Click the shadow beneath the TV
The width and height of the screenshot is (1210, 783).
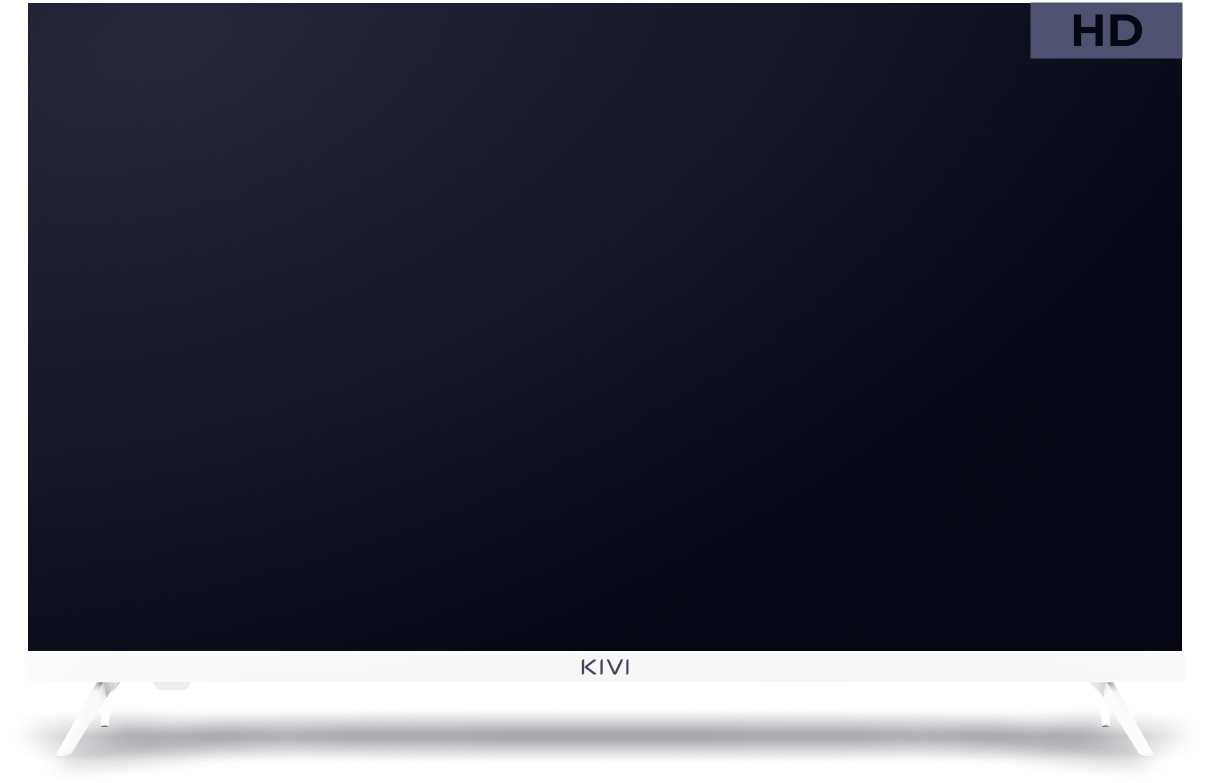605,725
